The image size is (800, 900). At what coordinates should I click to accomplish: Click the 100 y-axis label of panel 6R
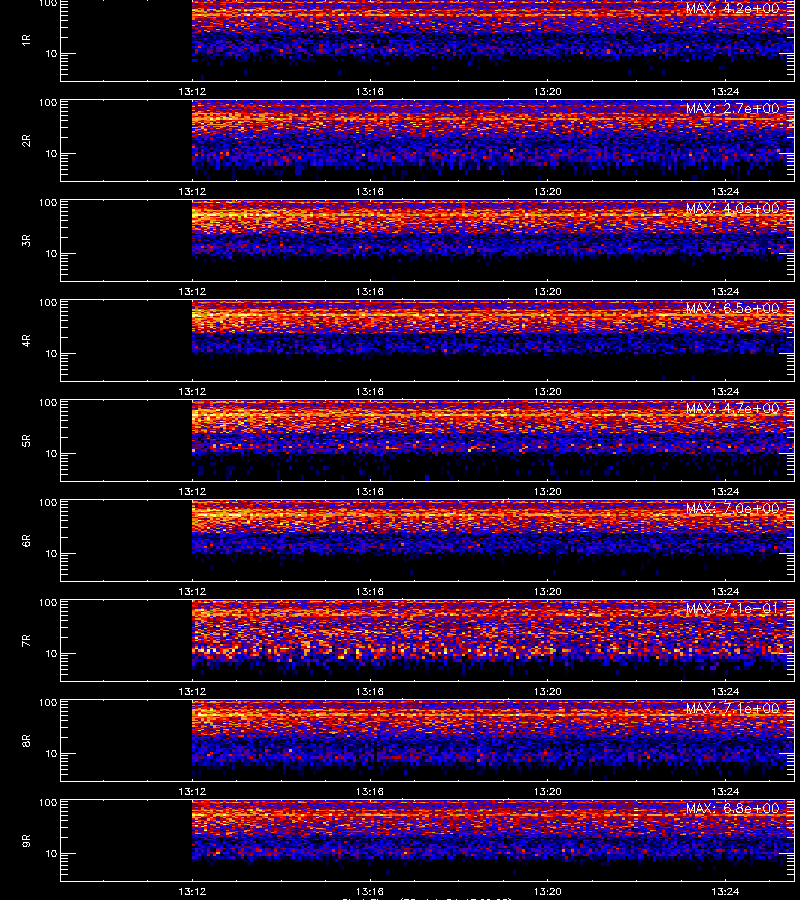tap(48, 503)
